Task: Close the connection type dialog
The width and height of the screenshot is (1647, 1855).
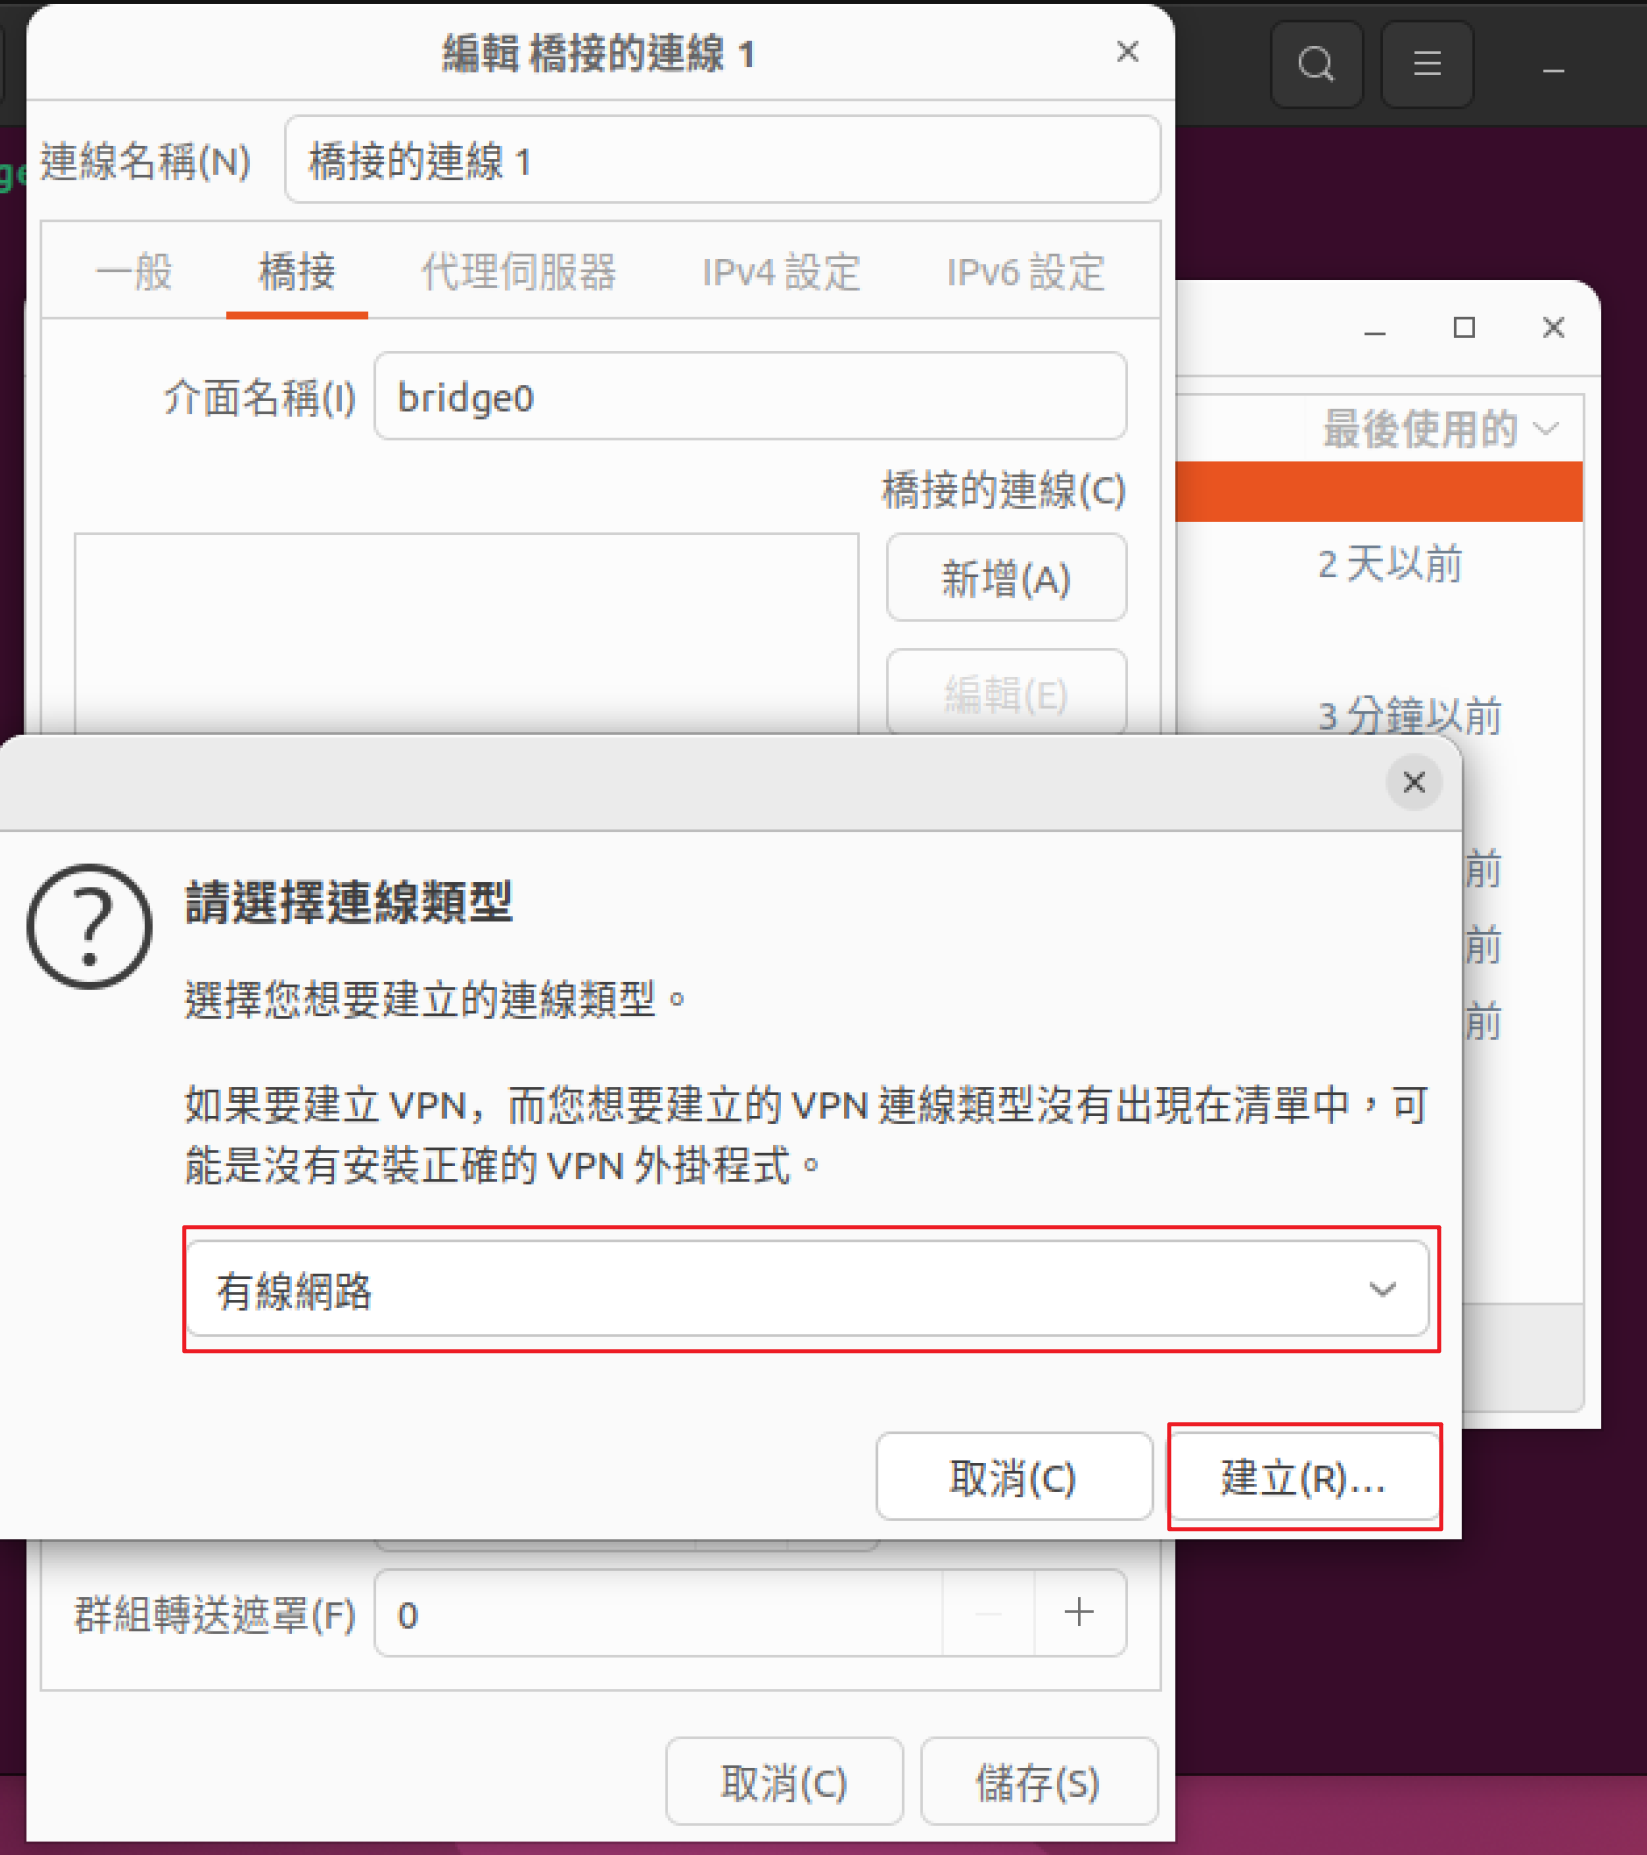Action: tap(1413, 782)
